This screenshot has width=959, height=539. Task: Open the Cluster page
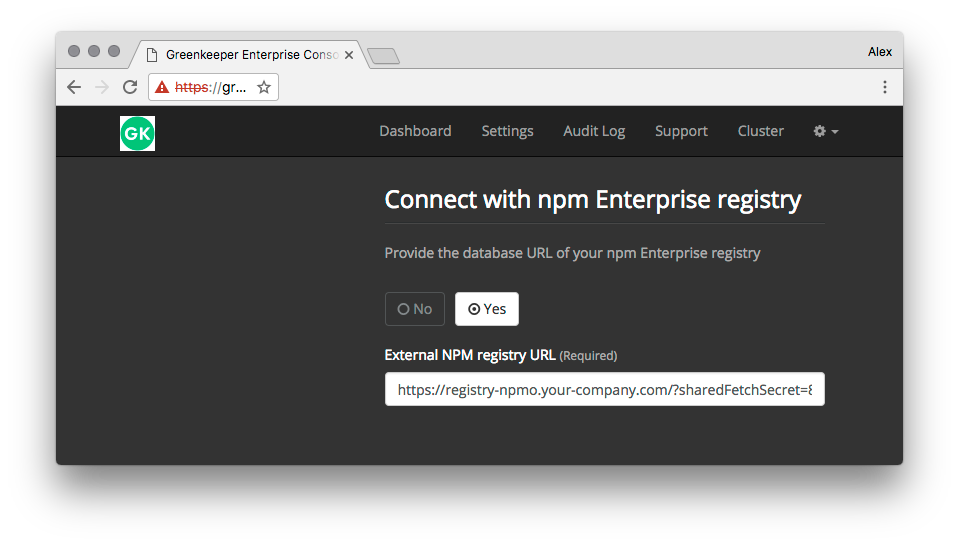760,131
